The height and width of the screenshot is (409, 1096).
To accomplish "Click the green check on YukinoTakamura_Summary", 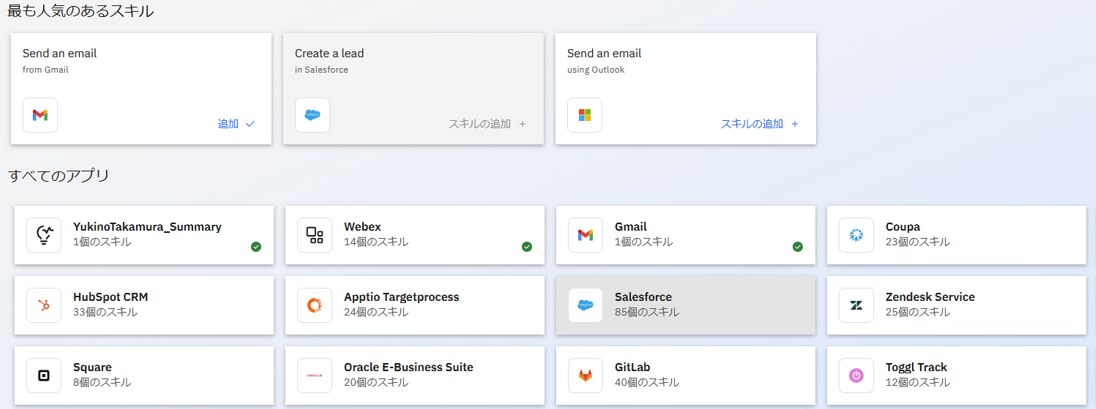I will pyautogui.click(x=256, y=247).
